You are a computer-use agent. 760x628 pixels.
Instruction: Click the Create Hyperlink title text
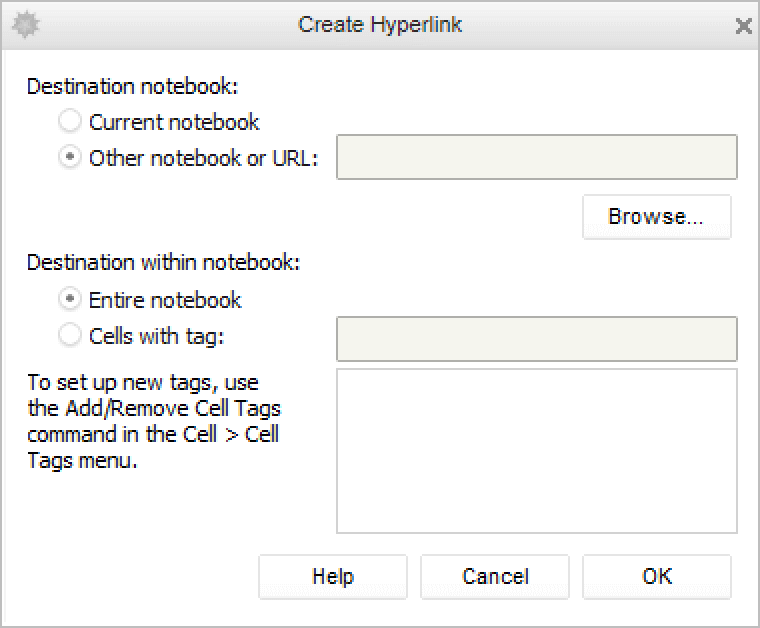point(380,25)
